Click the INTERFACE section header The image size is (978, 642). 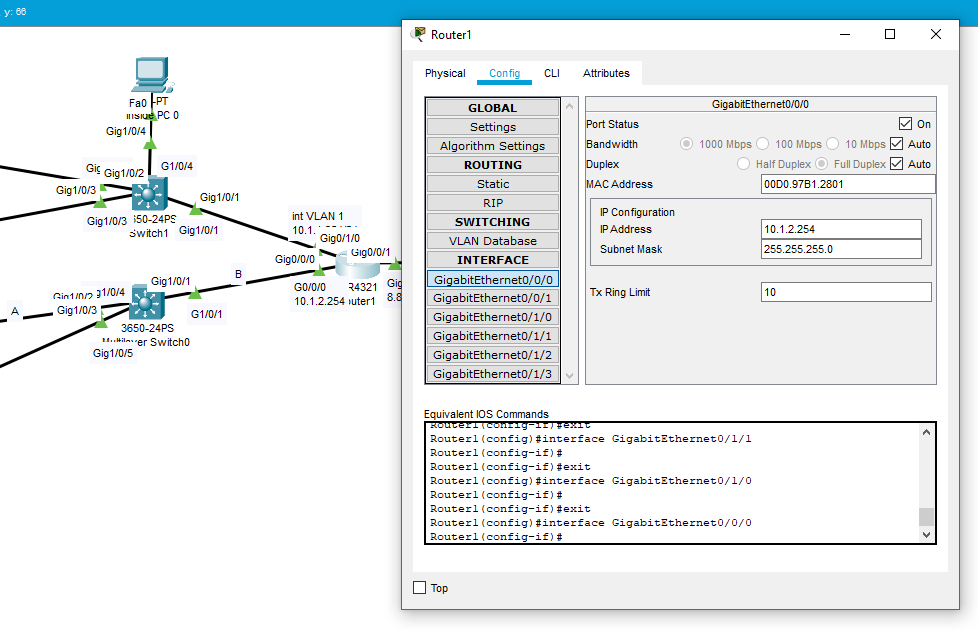pyautogui.click(x=493, y=260)
